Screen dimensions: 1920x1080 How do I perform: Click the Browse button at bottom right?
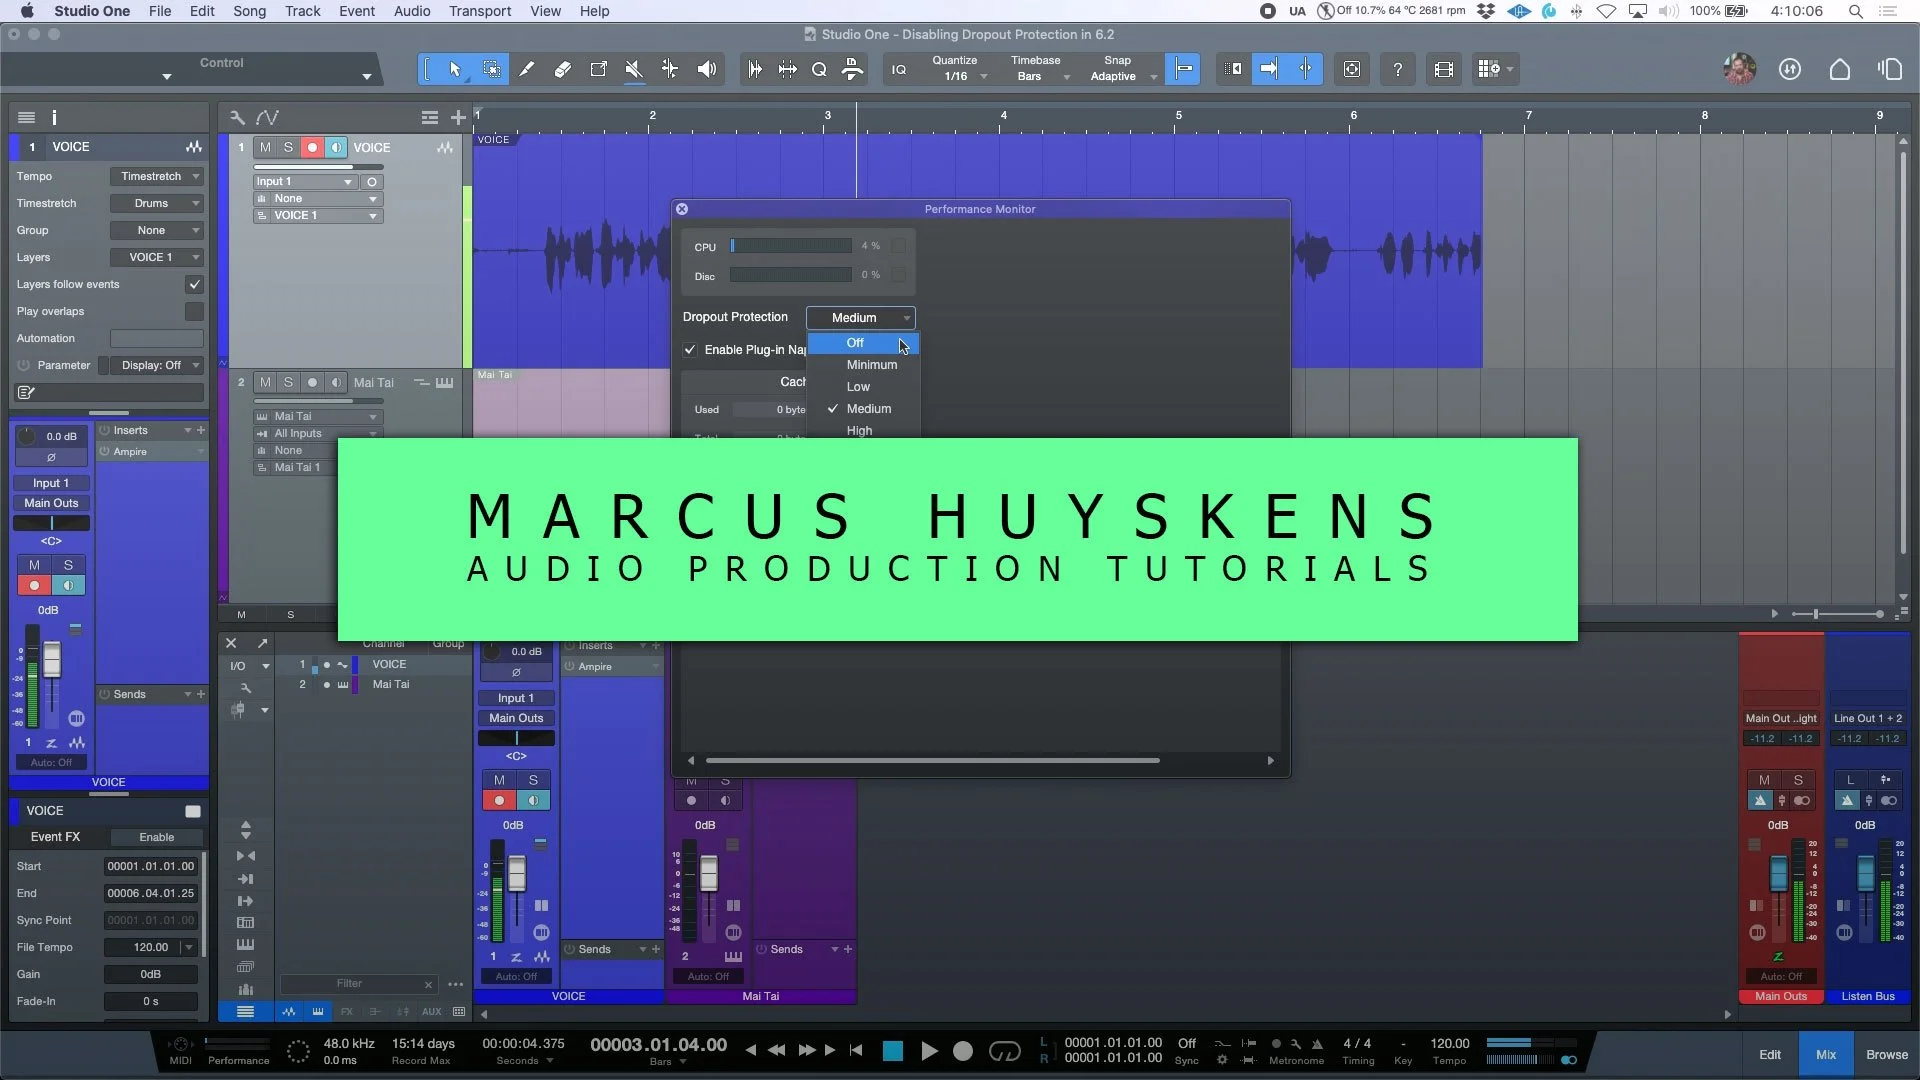point(1886,1054)
